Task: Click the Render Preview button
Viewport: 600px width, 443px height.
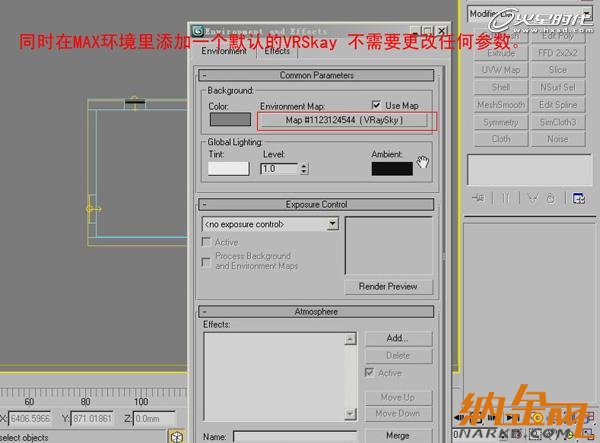Action: [388, 286]
